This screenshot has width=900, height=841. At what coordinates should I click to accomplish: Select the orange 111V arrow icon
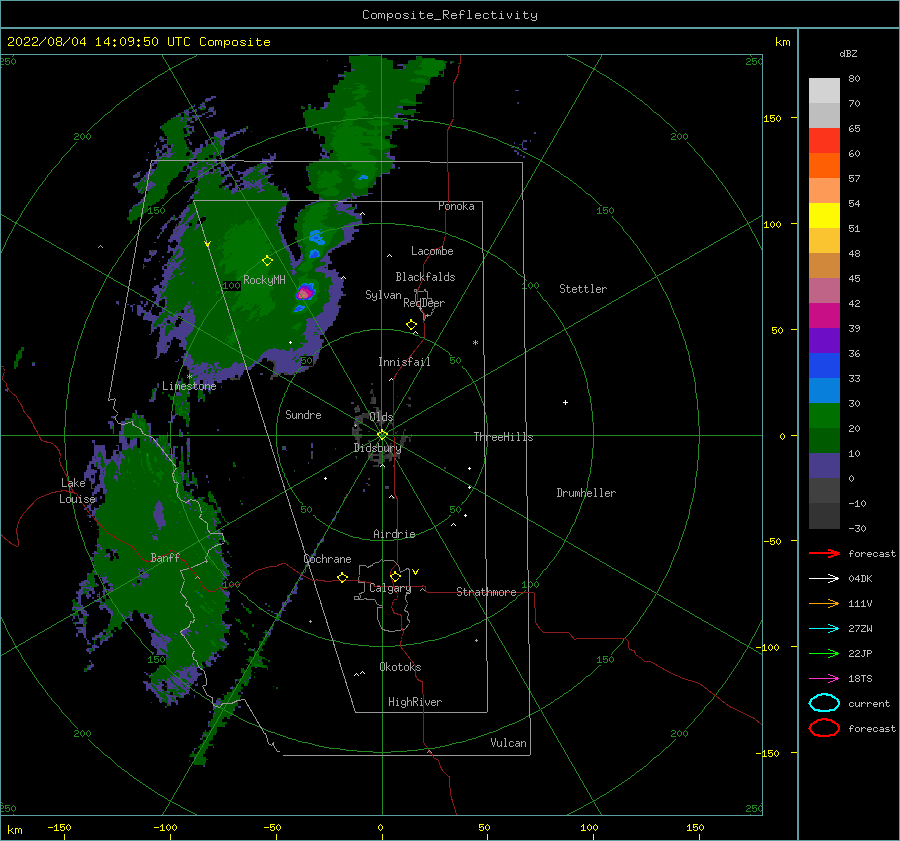824,603
